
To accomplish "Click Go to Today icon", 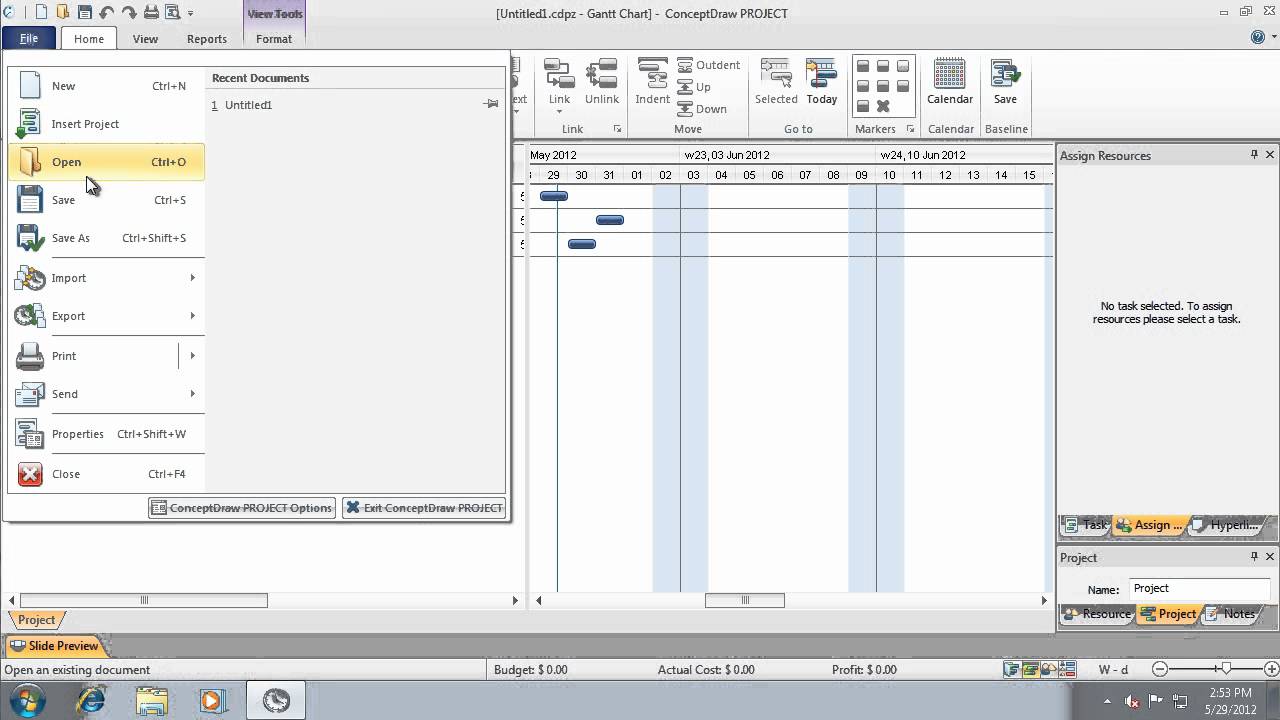I will tap(821, 74).
